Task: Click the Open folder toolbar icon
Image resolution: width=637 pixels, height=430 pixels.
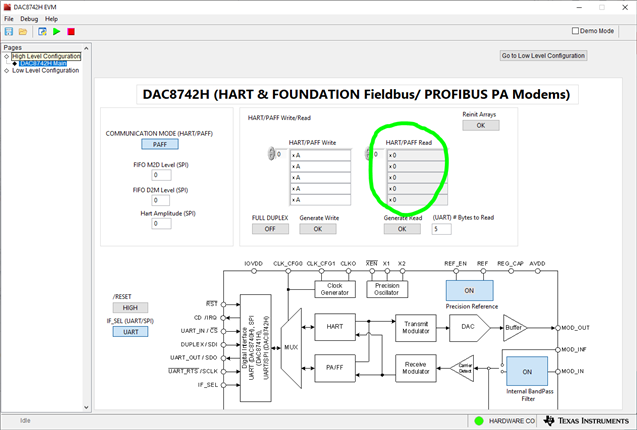Action: pyautogui.click(x=23, y=31)
